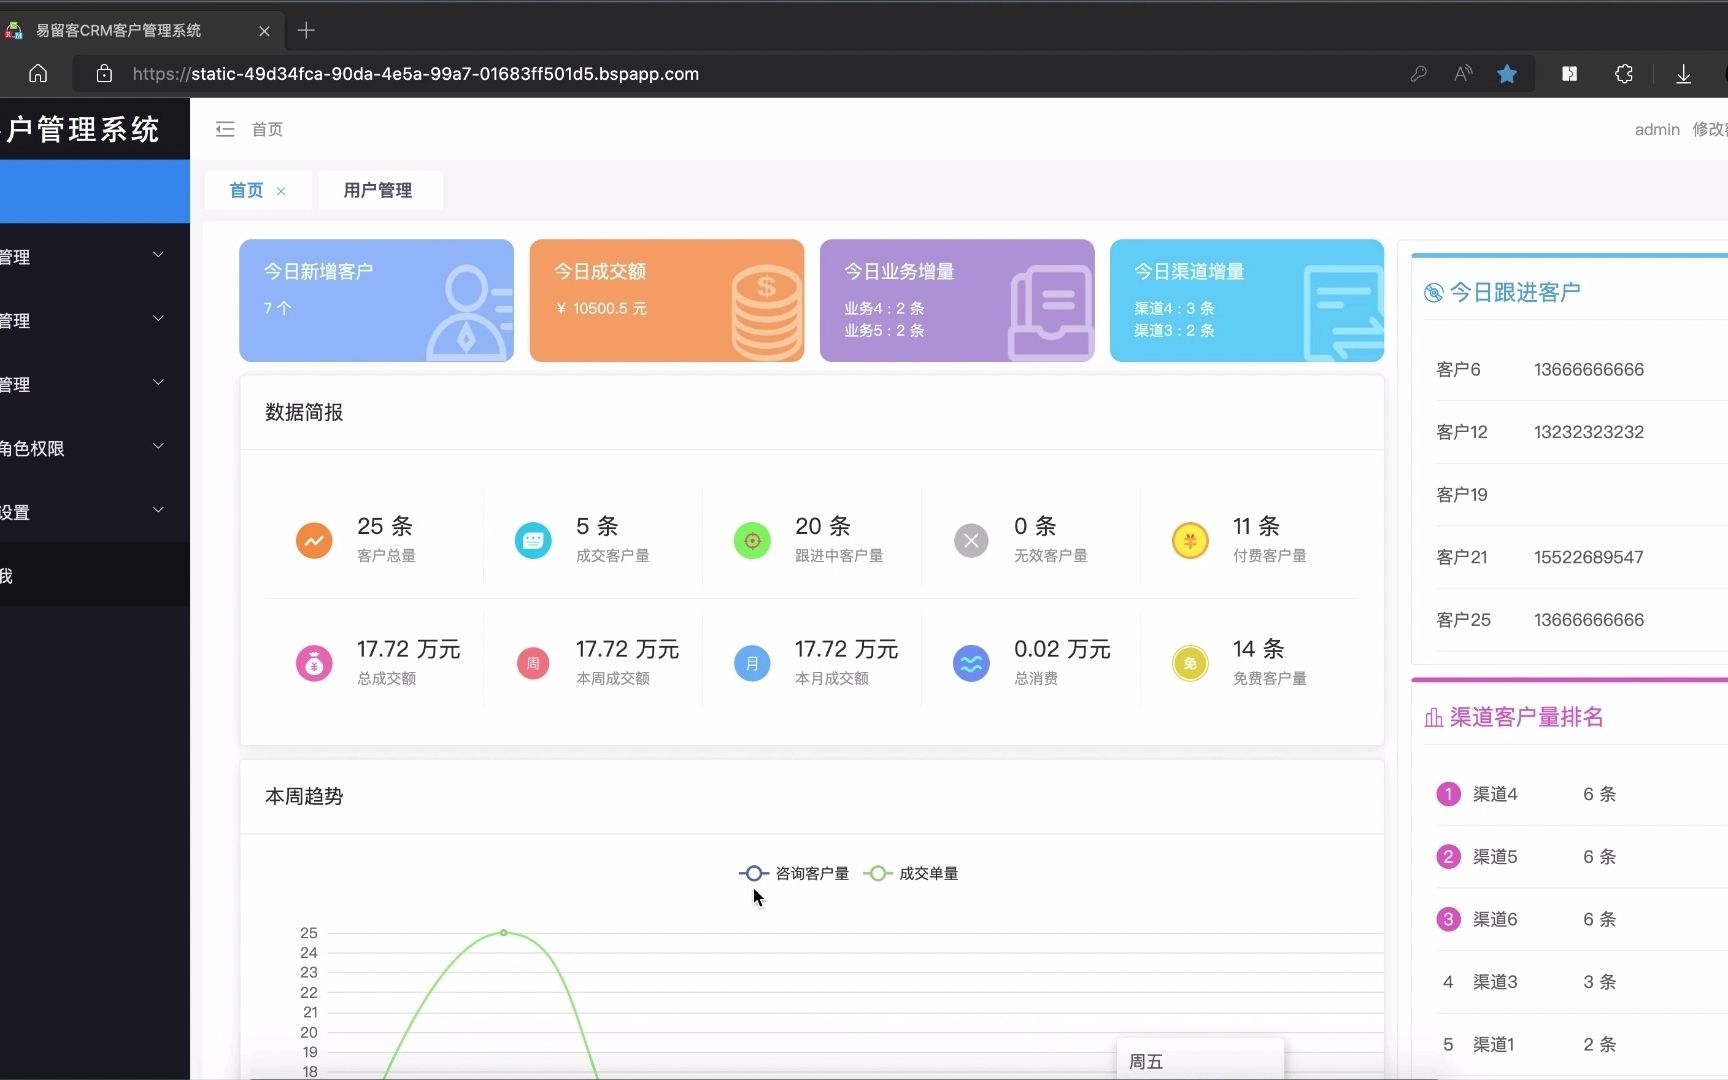Open a new browser tab with plus

pos(306,30)
